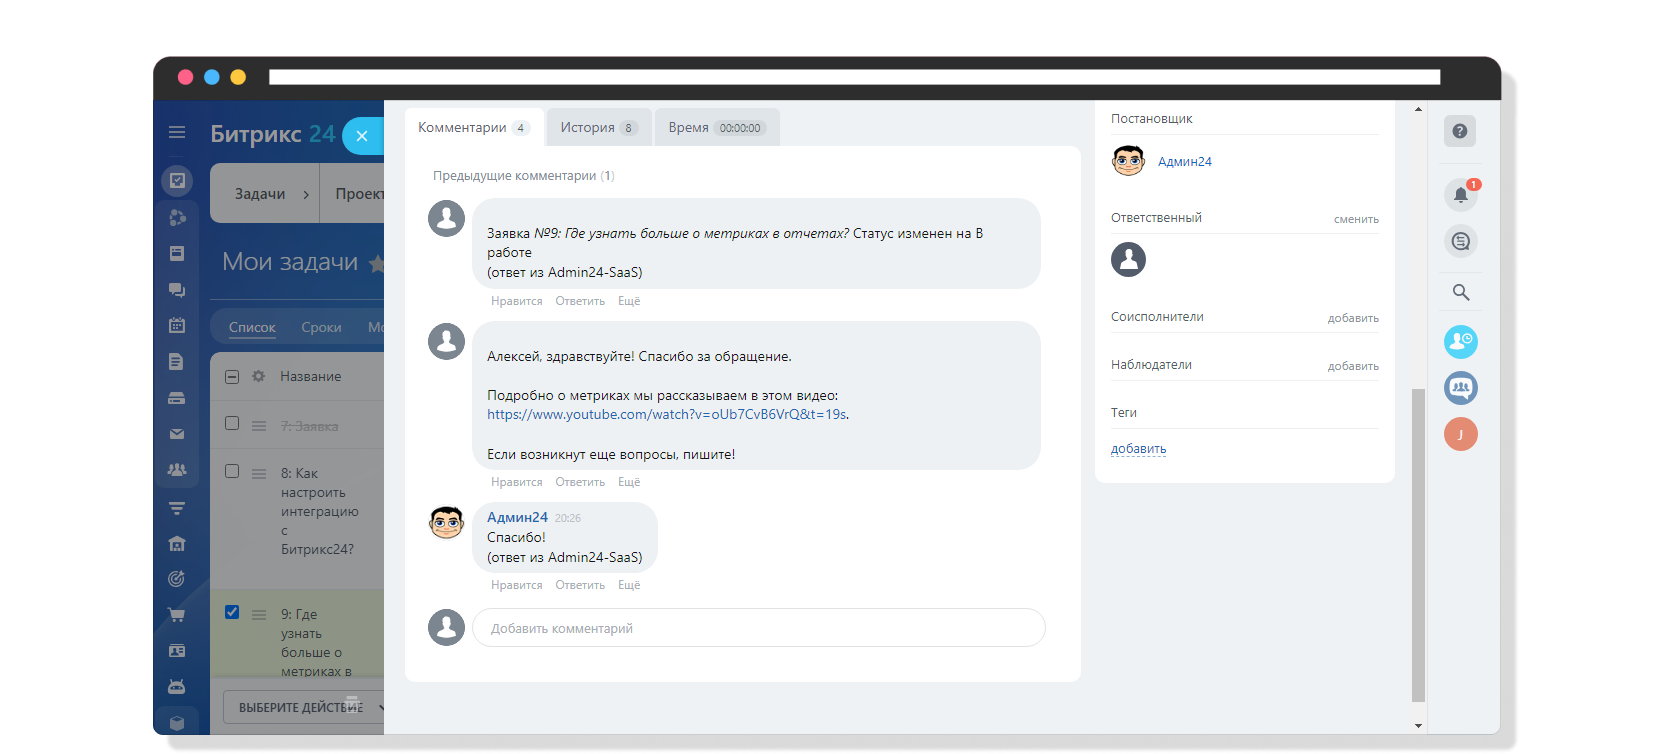Open row menu handle for task 7: Заявка
This screenshot has height=754, width=1673.
click(259, 426)
